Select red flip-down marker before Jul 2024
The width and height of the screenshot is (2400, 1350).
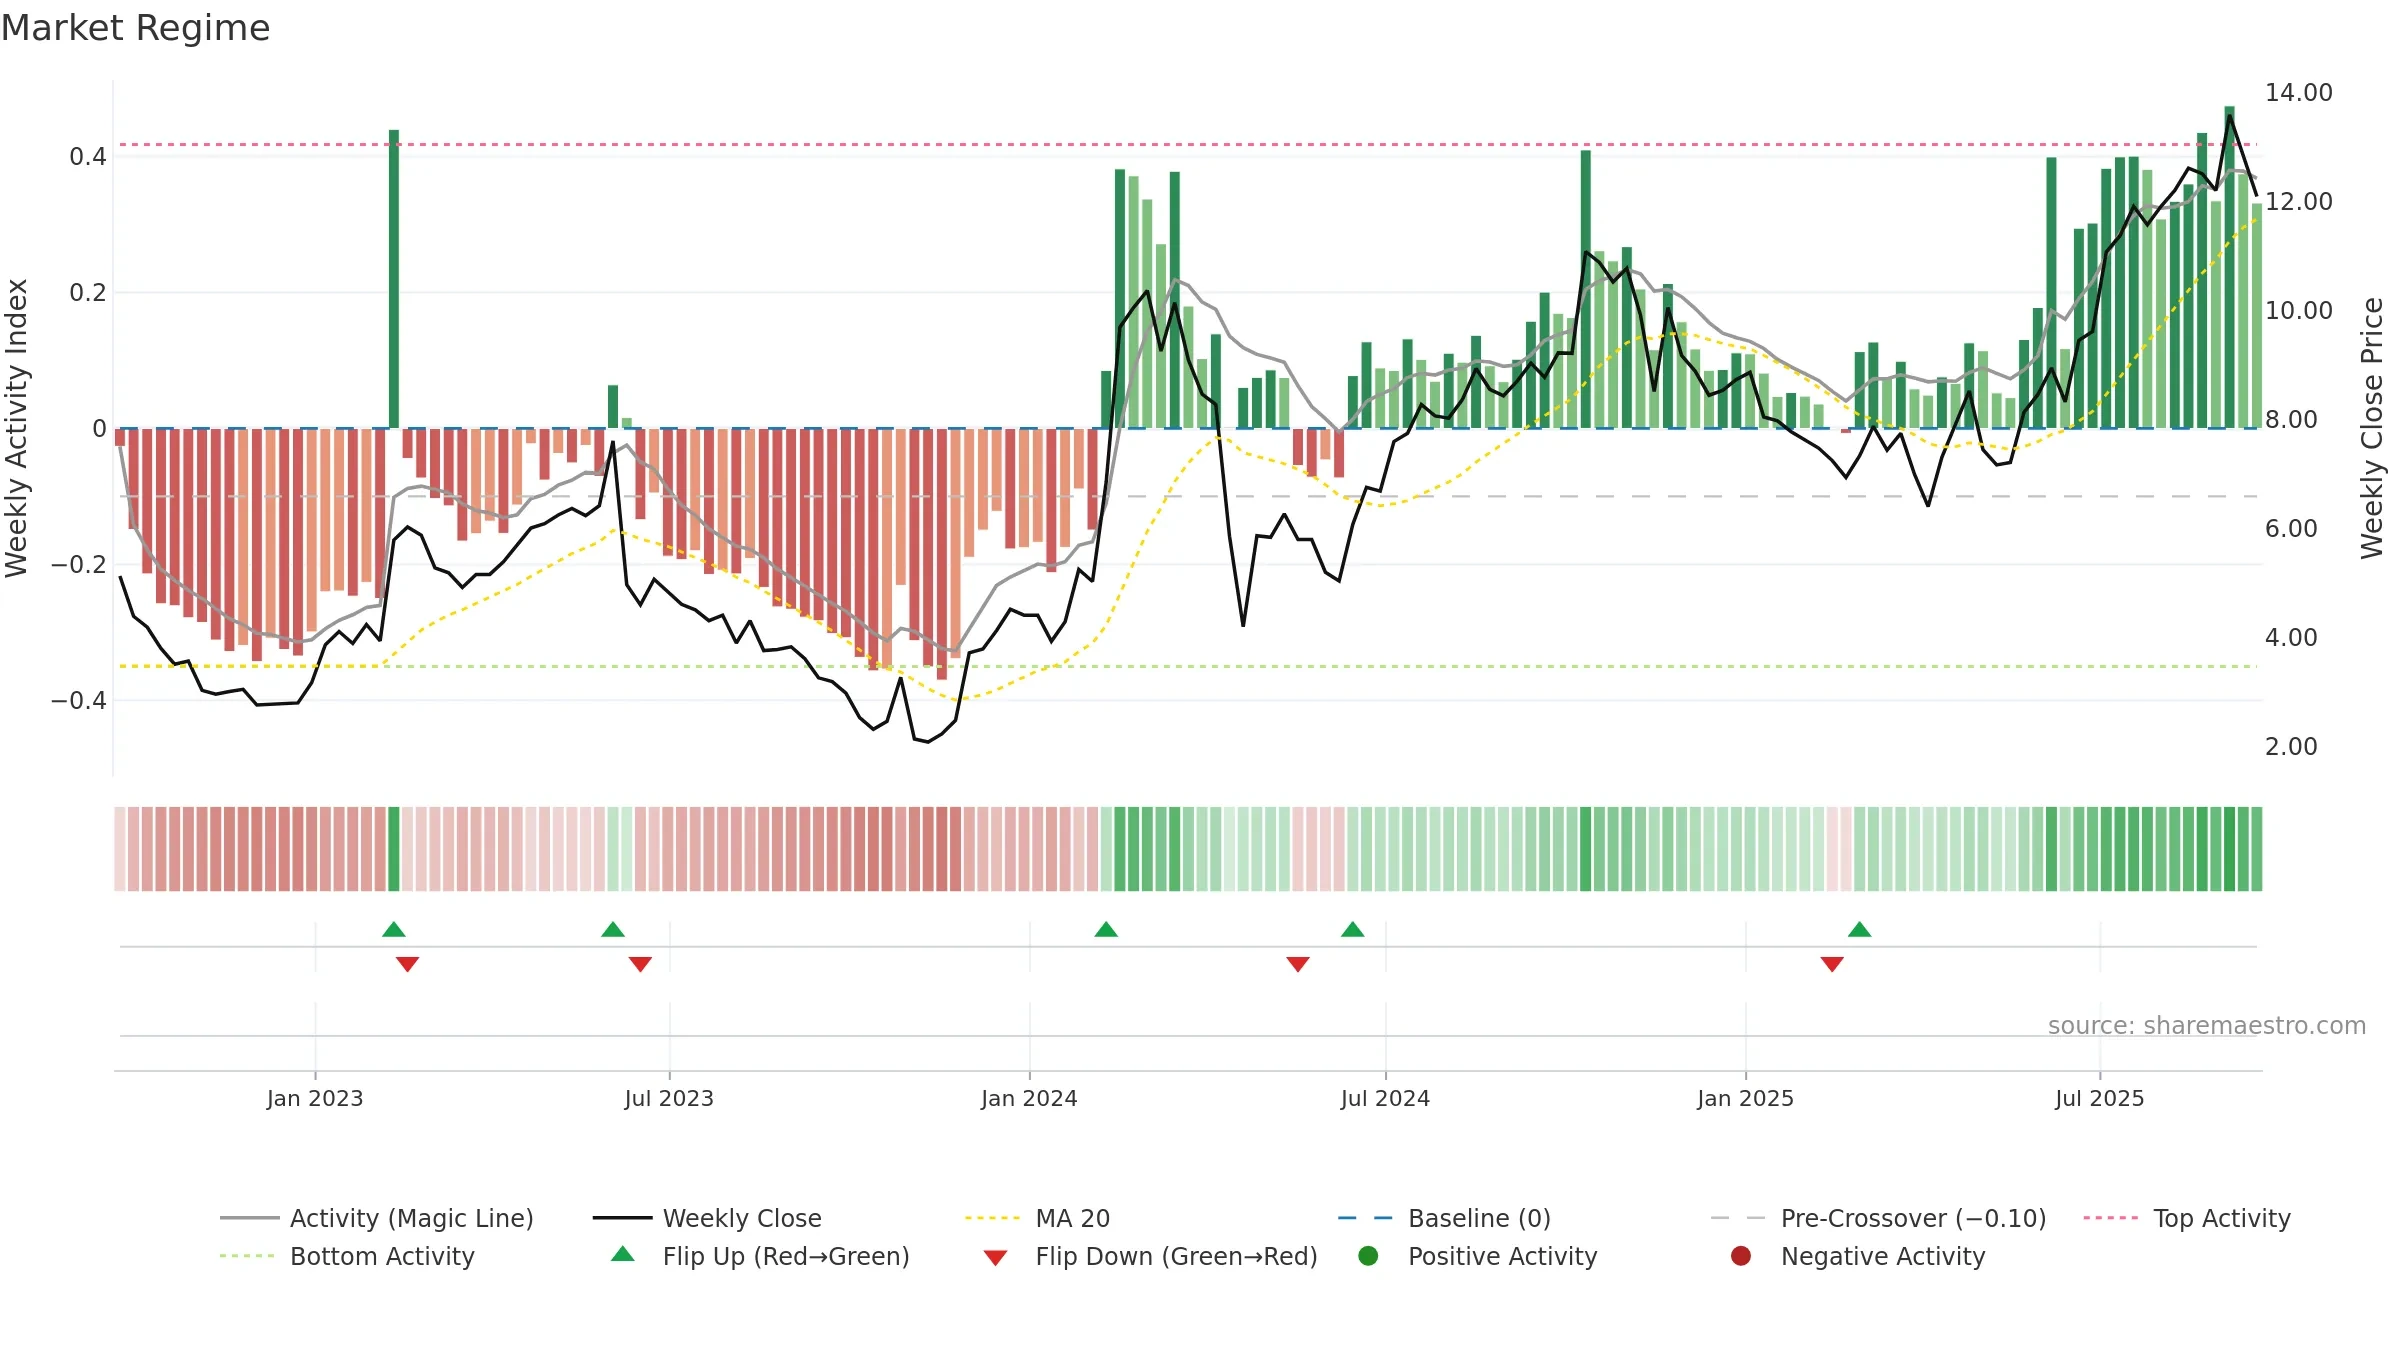coord(1298,964)
